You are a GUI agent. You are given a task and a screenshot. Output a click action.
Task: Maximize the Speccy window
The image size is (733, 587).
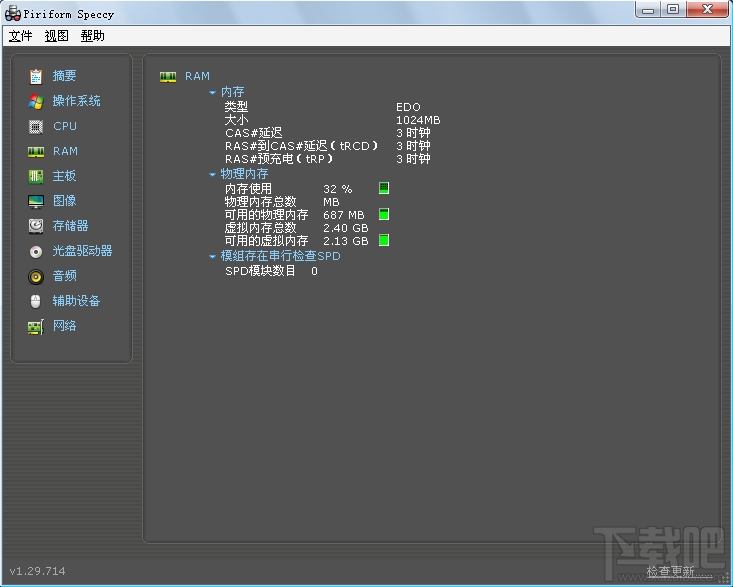point(673,9)
